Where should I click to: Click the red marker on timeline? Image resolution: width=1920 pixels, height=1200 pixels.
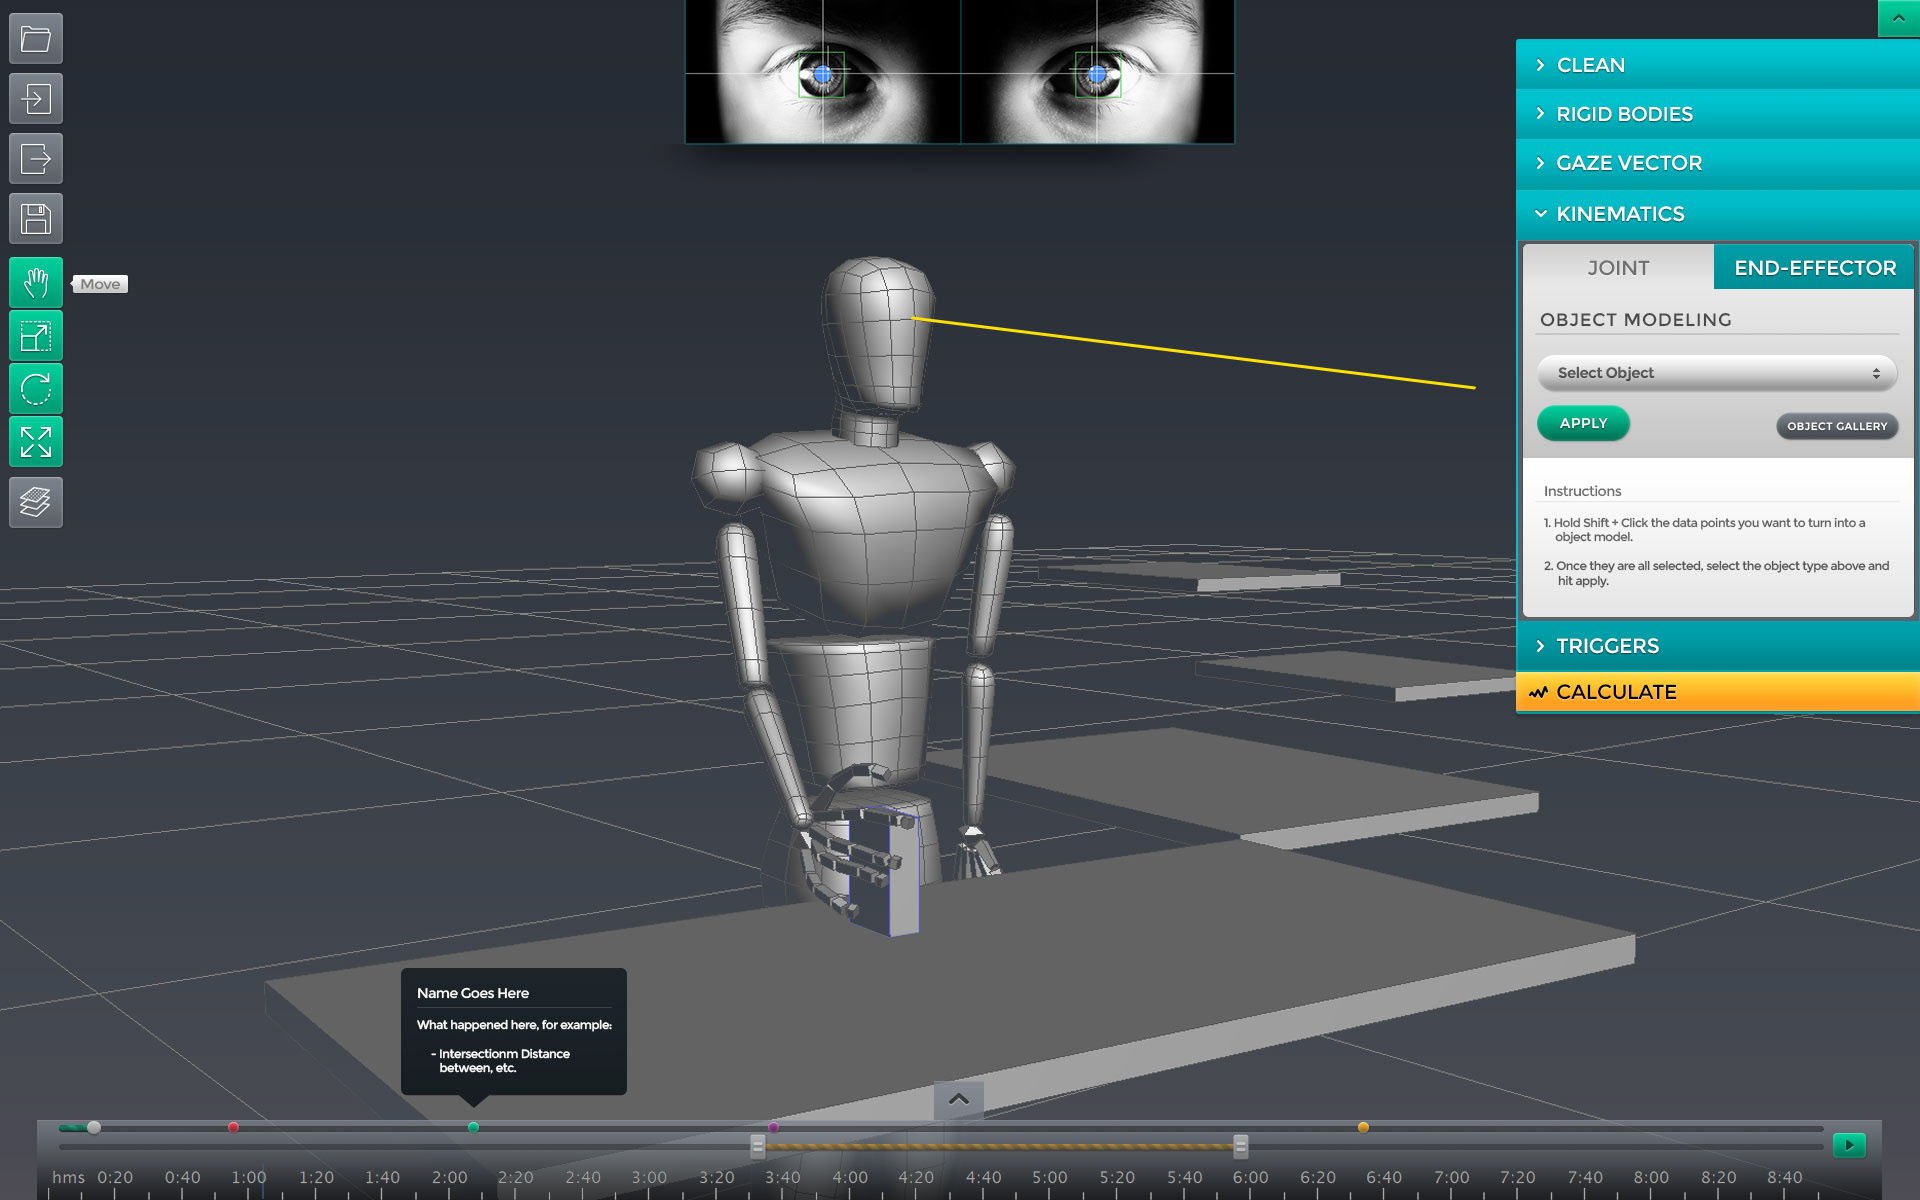click(x=233, y=1127)
